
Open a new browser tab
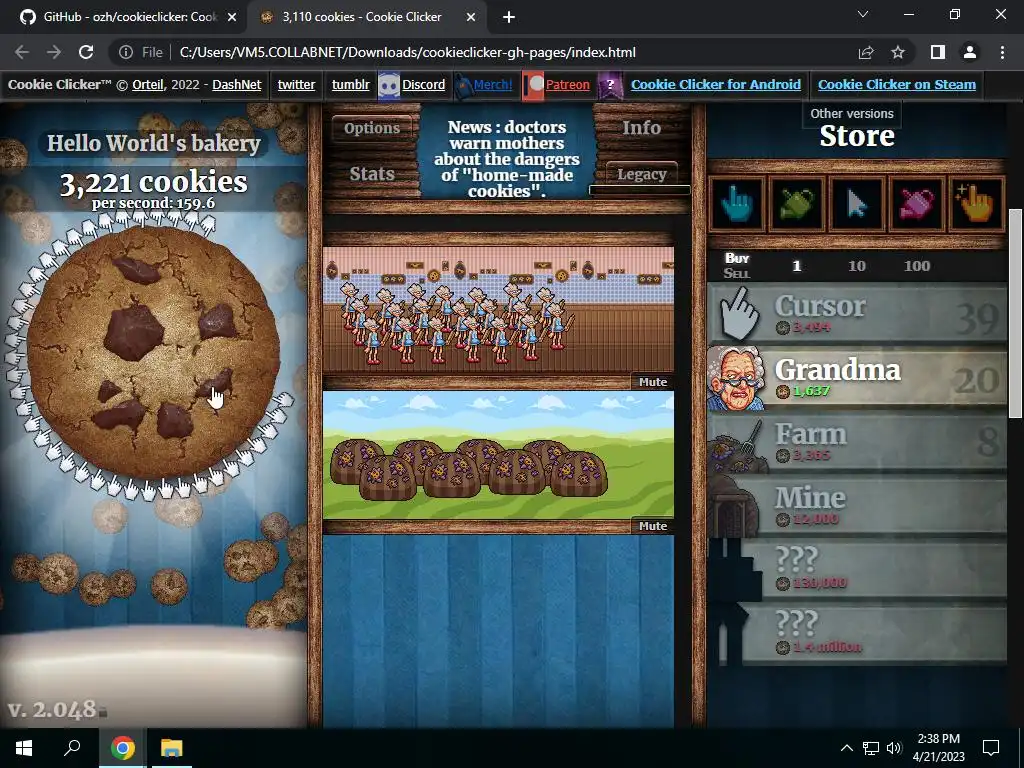click(509, 17)
